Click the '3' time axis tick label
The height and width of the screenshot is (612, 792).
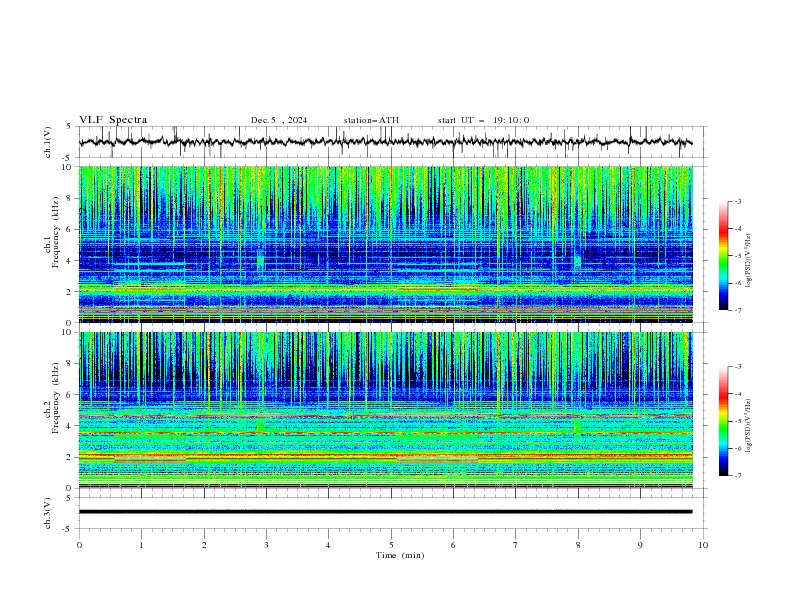click(266, 545)
